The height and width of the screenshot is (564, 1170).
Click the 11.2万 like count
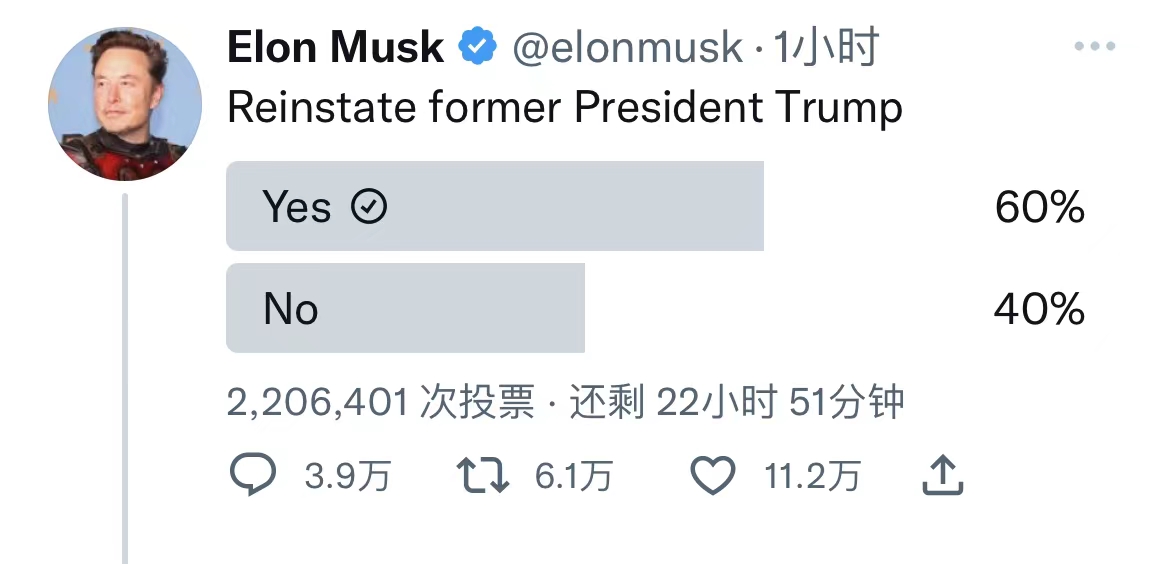pos(812,477)
